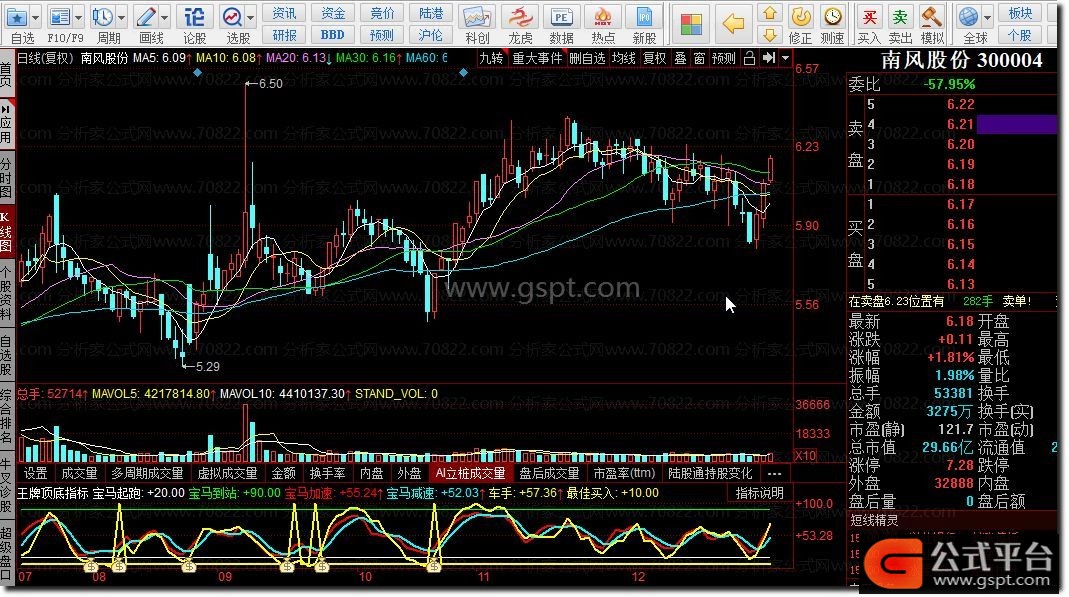
Task: Toggle the chart 预测 forecast option
Action: [x=724, y=59]
